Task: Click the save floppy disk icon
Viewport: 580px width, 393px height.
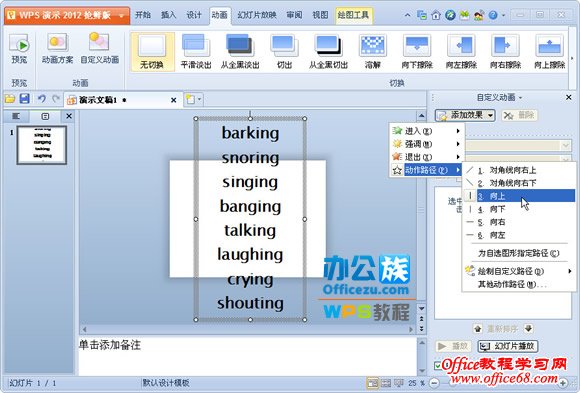Action: pos(24,99)
